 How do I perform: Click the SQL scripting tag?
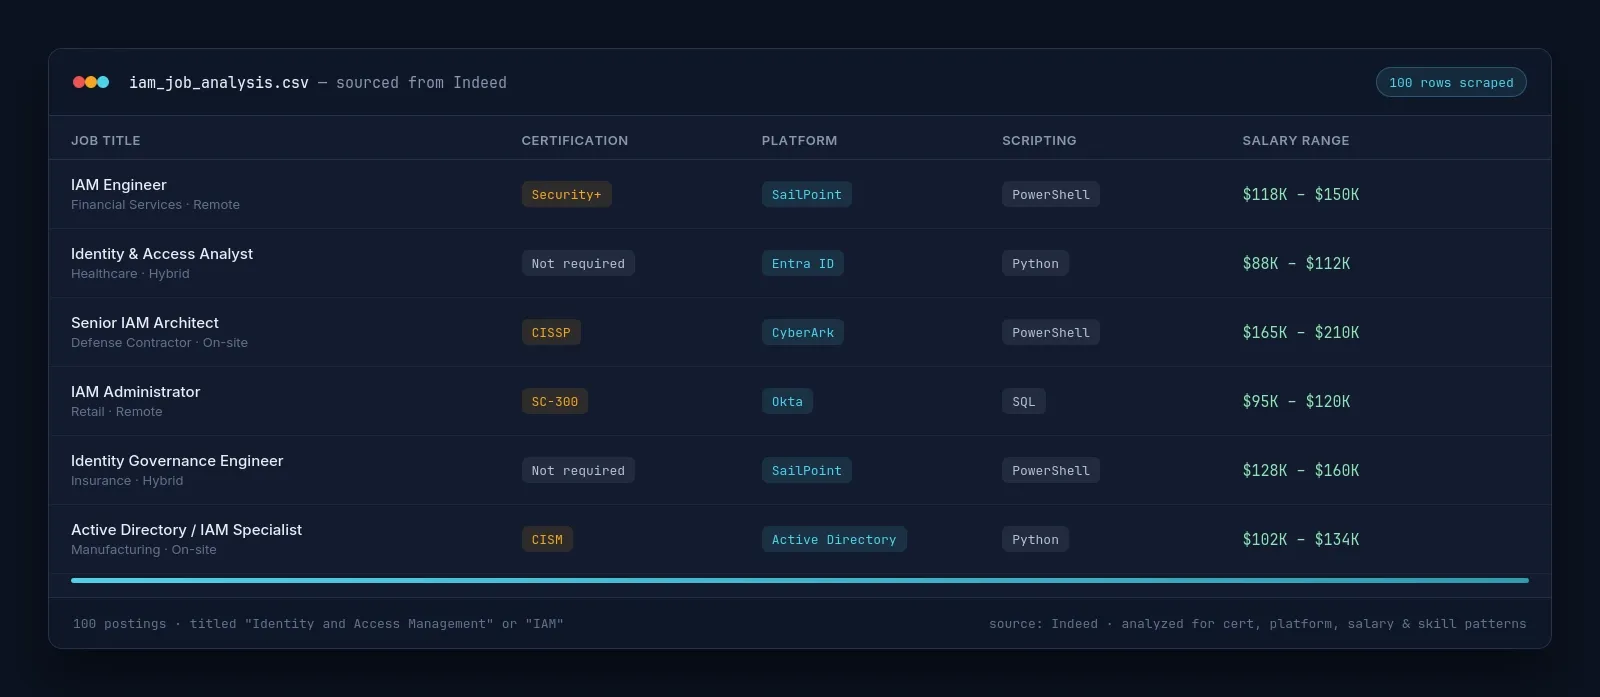pyautogui.click(x=1024, y=402)
